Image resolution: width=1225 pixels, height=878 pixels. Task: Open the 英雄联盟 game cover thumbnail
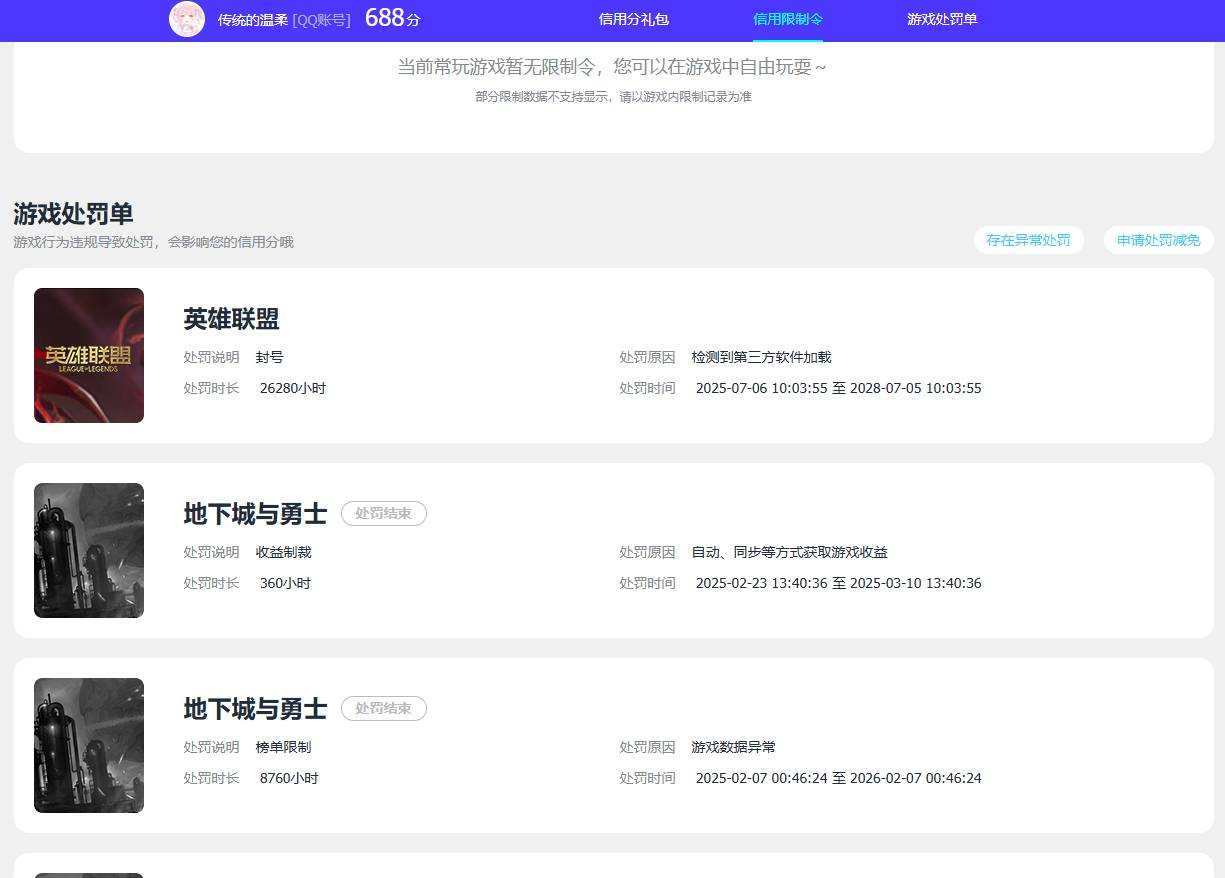tap(89, 355)
